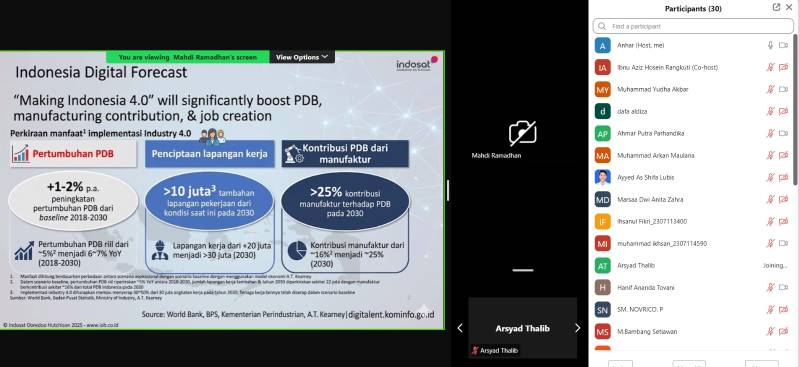
Task: Click Anhar's microphone icon
Action: 770,45
